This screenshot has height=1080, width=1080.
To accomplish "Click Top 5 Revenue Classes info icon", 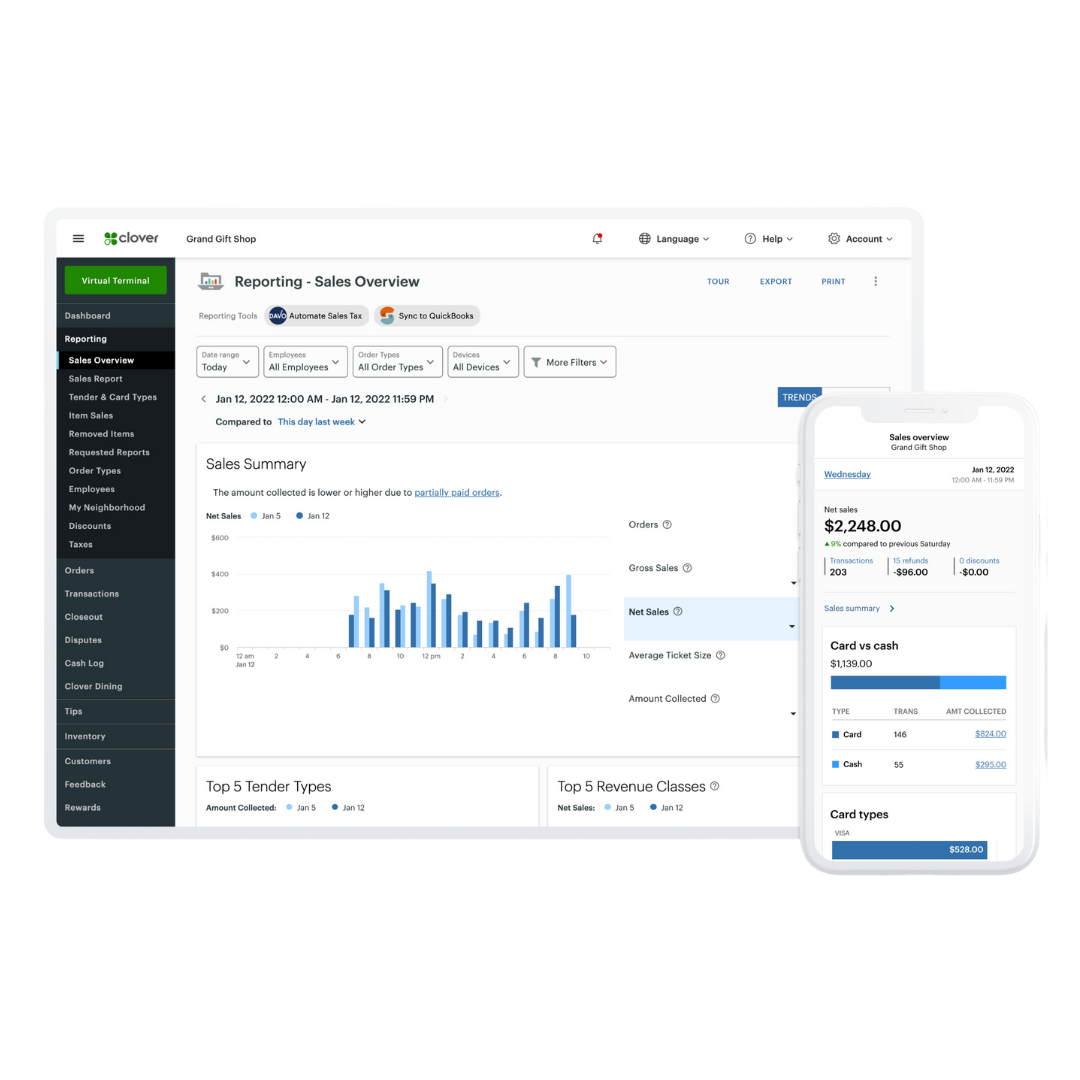I will (x=714, y=786).
